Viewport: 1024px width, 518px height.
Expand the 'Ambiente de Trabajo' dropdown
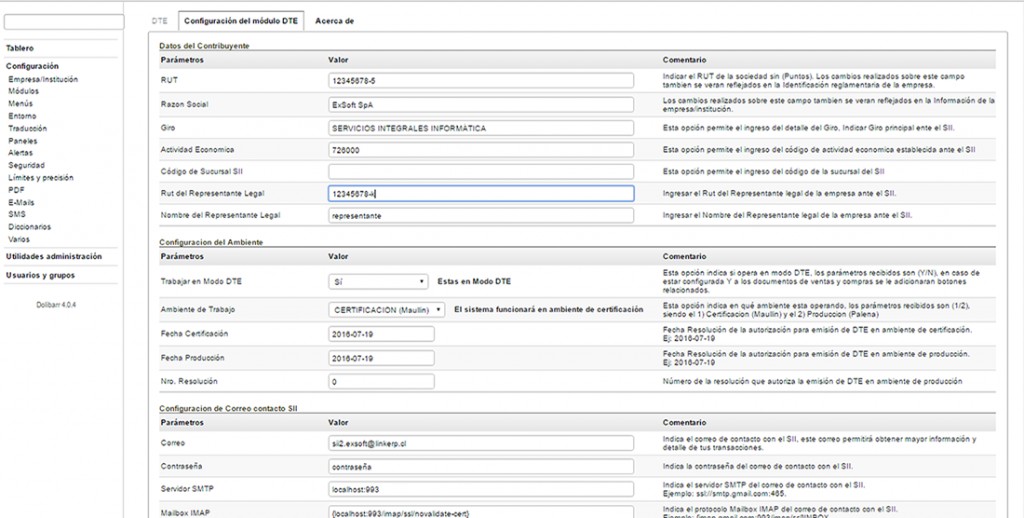(387, 309)
